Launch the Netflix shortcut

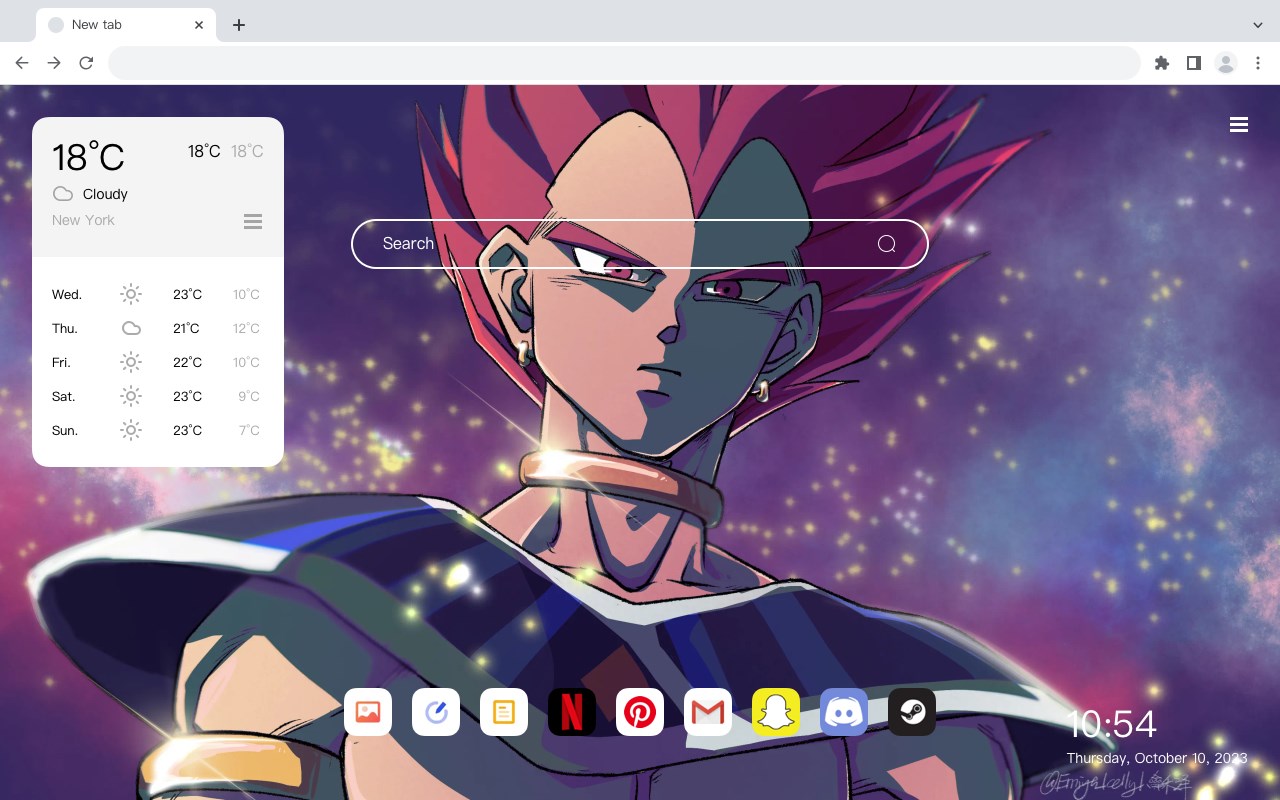click(572, 712)
